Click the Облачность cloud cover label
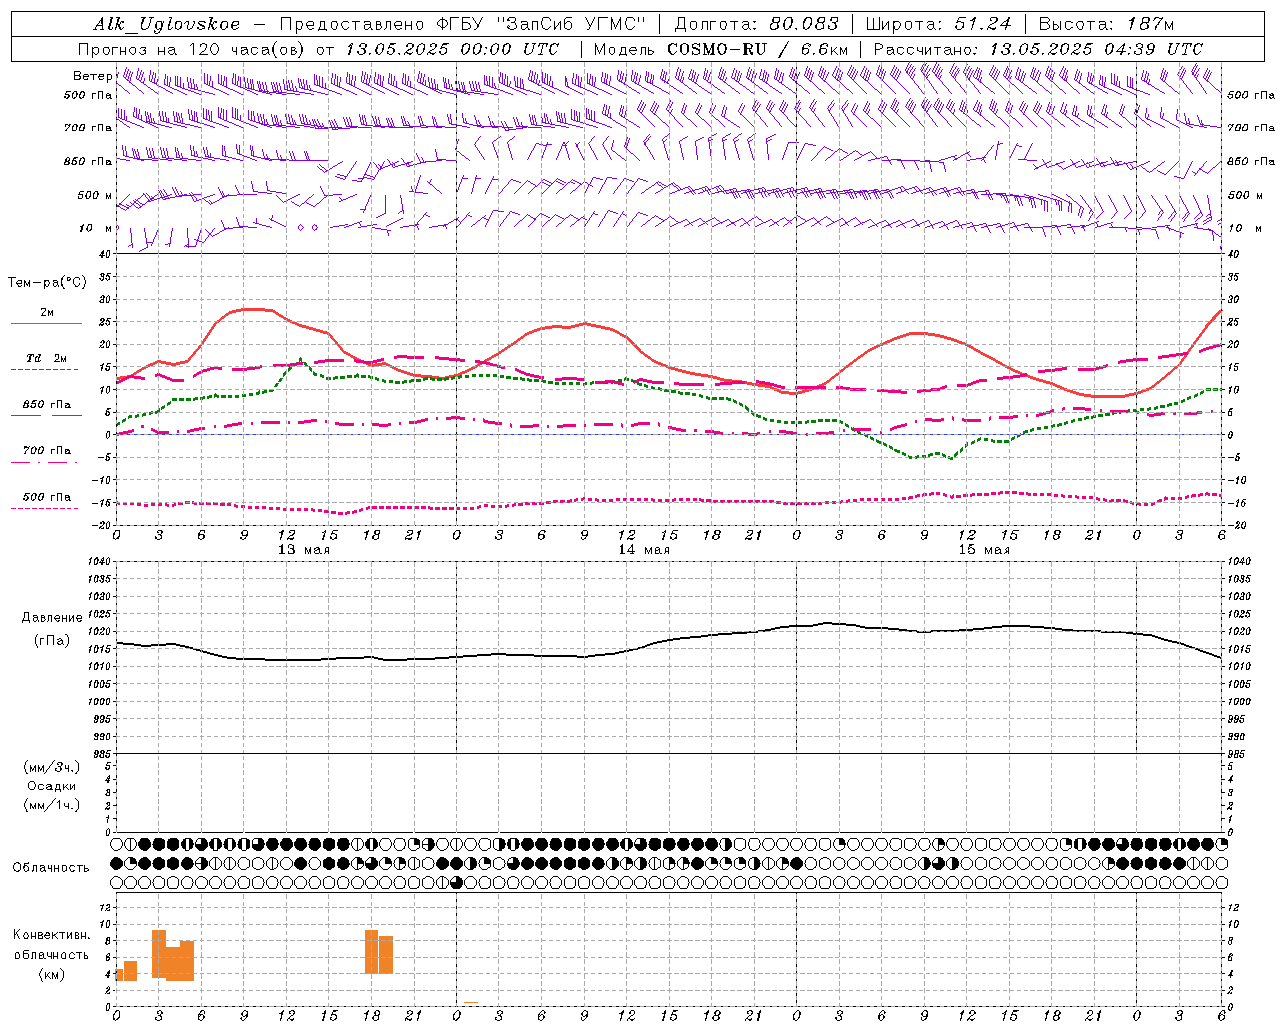The image size is (1280, 1024). 51,868
